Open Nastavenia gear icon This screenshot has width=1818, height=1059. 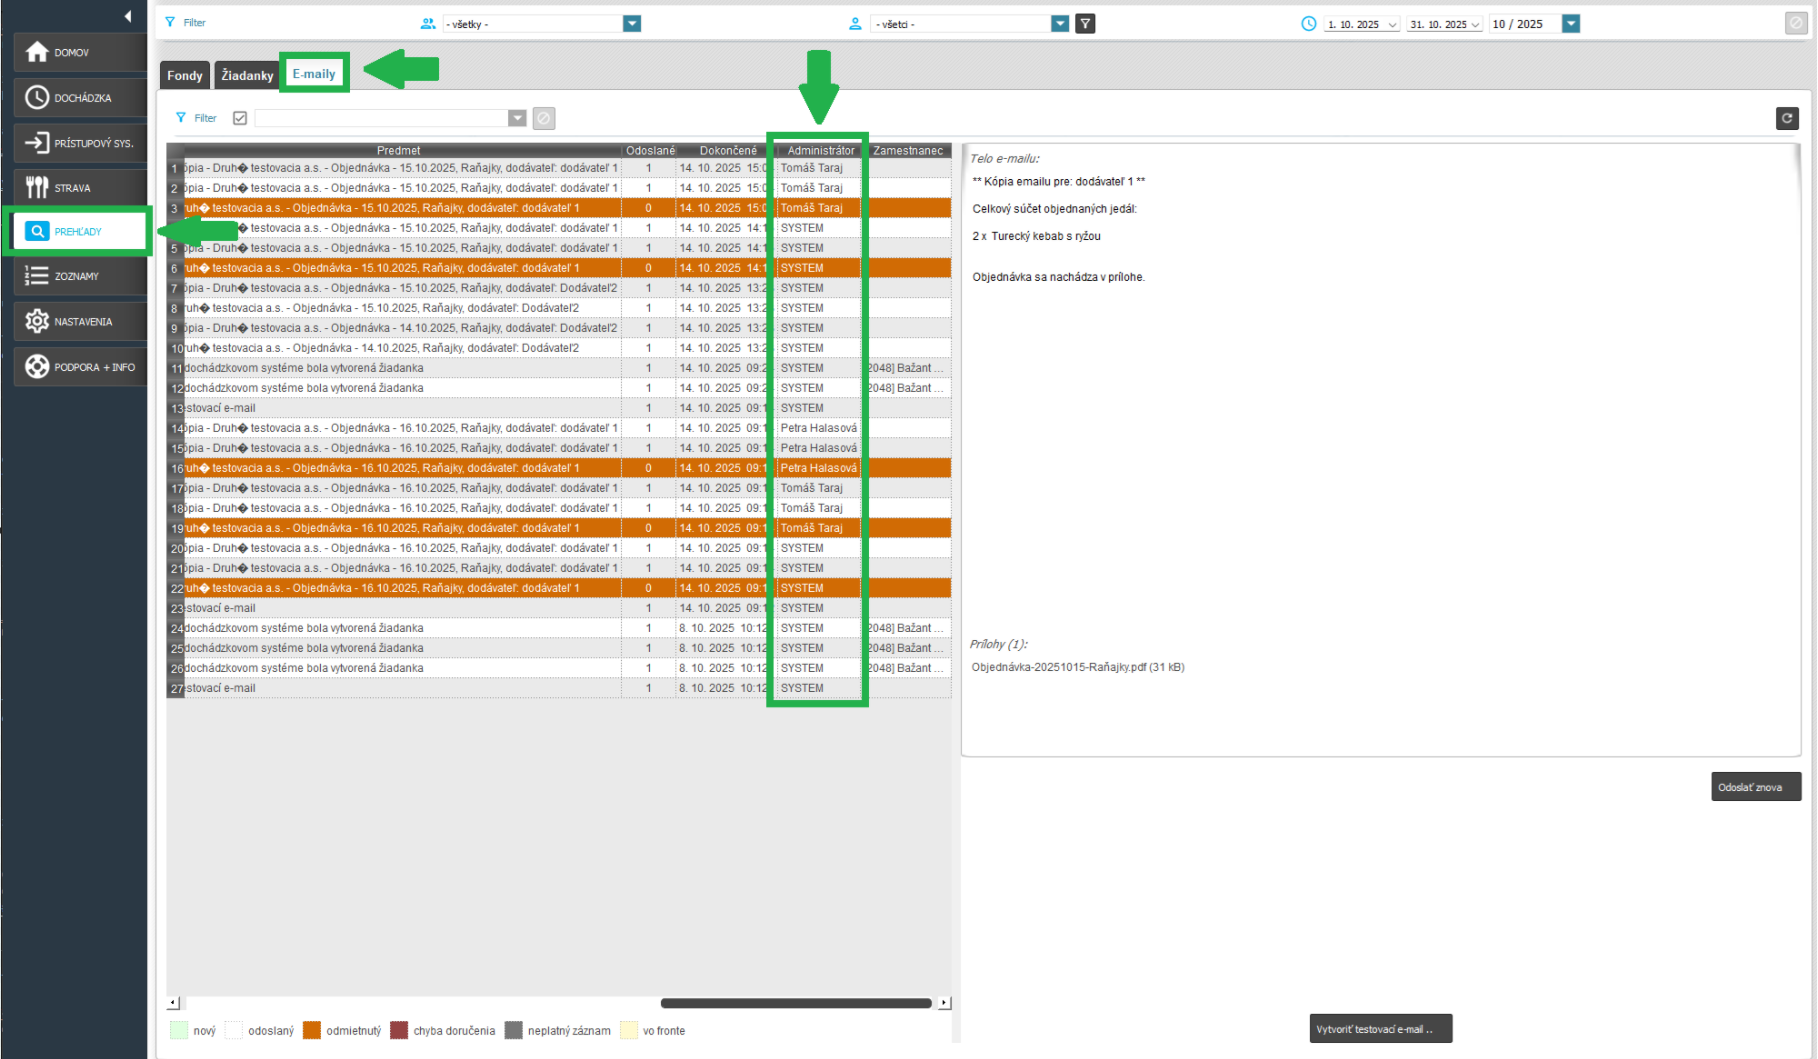point(37,321)
